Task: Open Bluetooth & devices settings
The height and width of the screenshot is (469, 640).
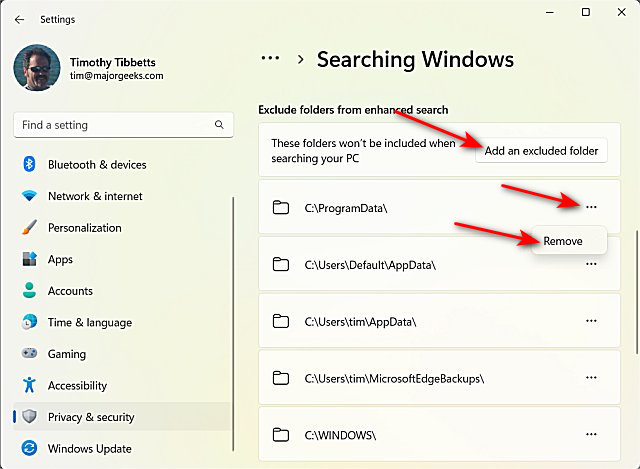Action: coord(97,165)
